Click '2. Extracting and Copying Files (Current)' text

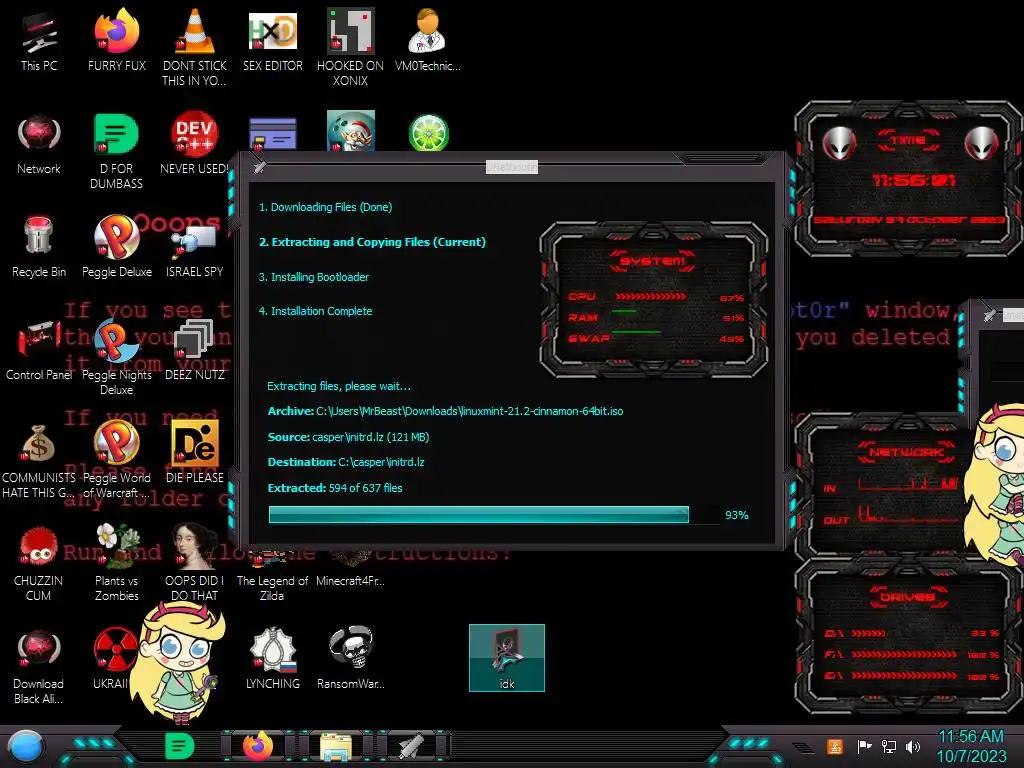[372, 242]
